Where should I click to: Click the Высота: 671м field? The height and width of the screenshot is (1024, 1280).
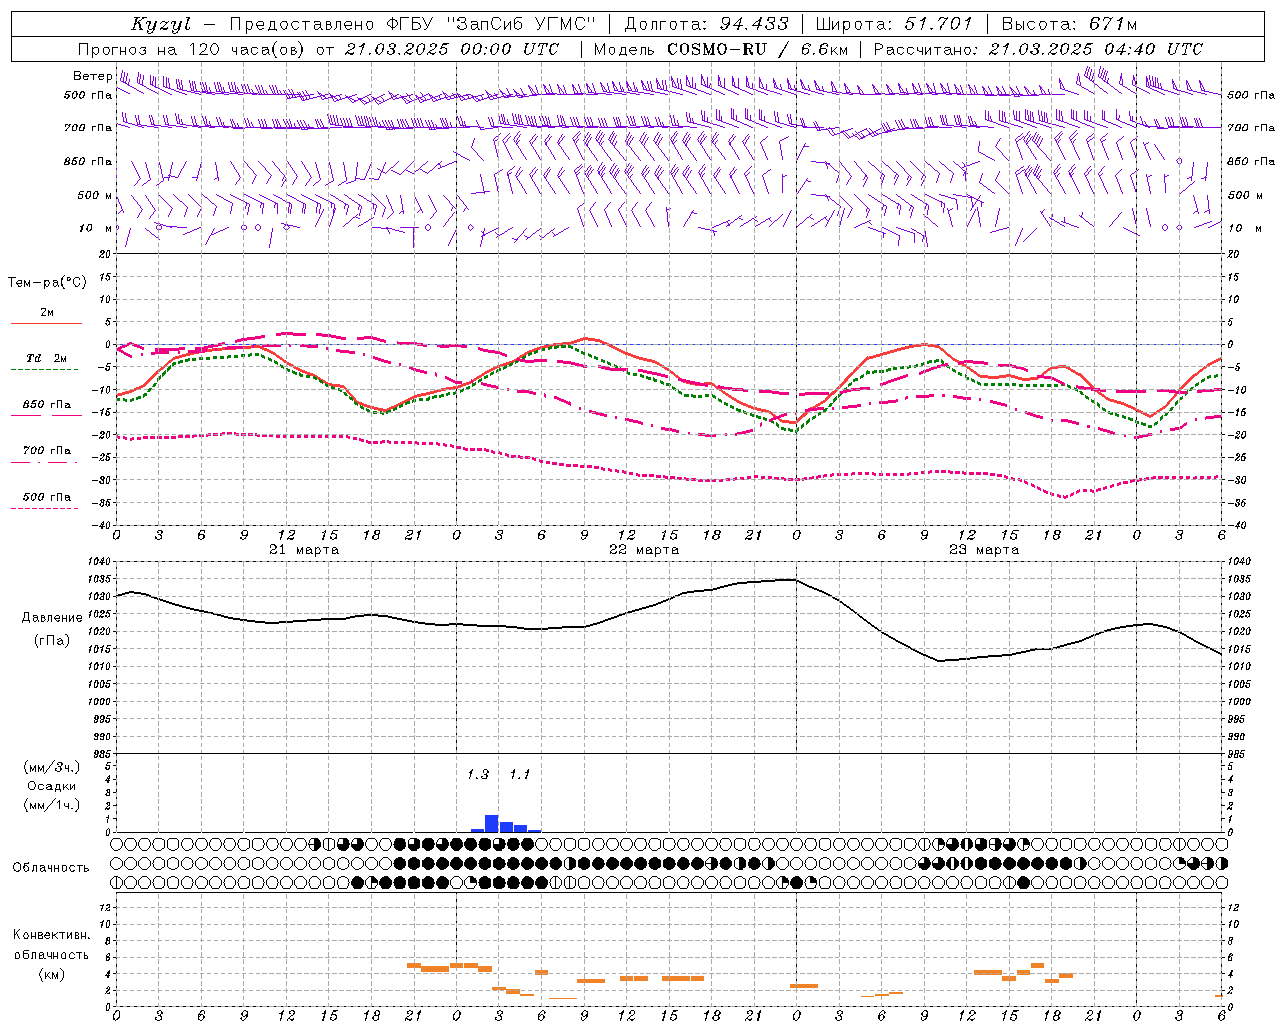click(1069, 24)
